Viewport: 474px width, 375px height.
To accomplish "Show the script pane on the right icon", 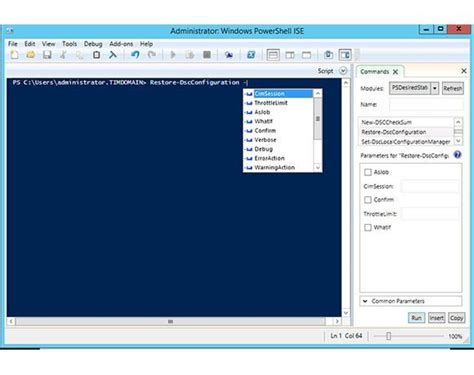I will (x=290, y=55).
